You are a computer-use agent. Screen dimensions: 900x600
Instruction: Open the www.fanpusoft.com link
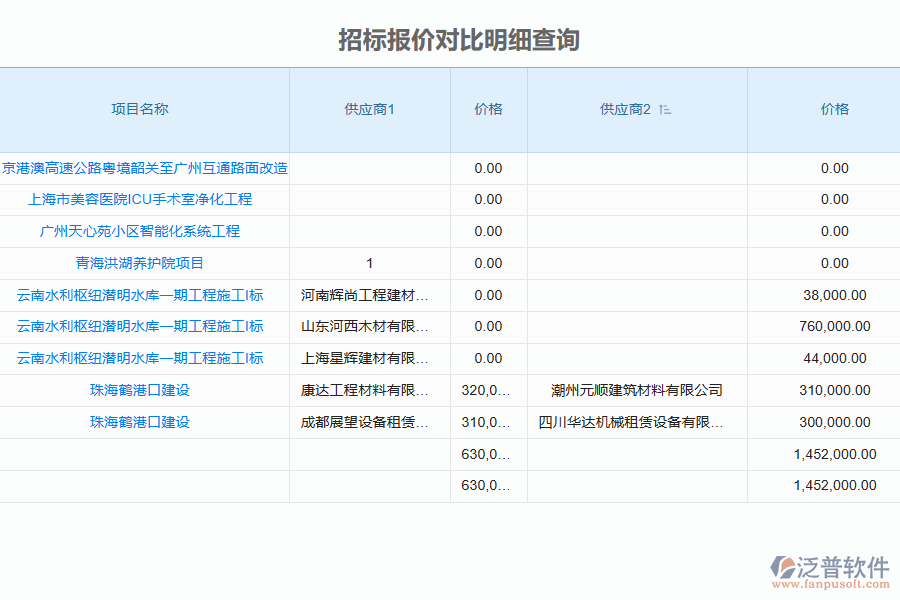click(x=832, y=582)
